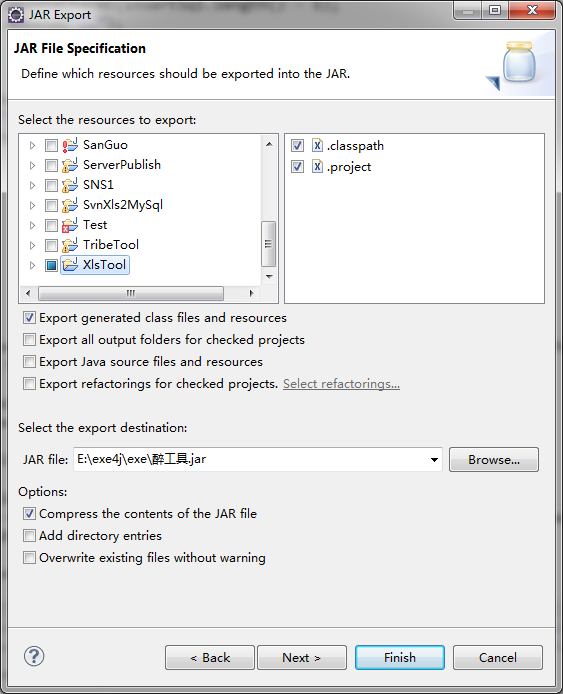The height and width of the screenshot is (694, 563).
Task: Open help via the question mark icon
Action: (x=34, y=656)
